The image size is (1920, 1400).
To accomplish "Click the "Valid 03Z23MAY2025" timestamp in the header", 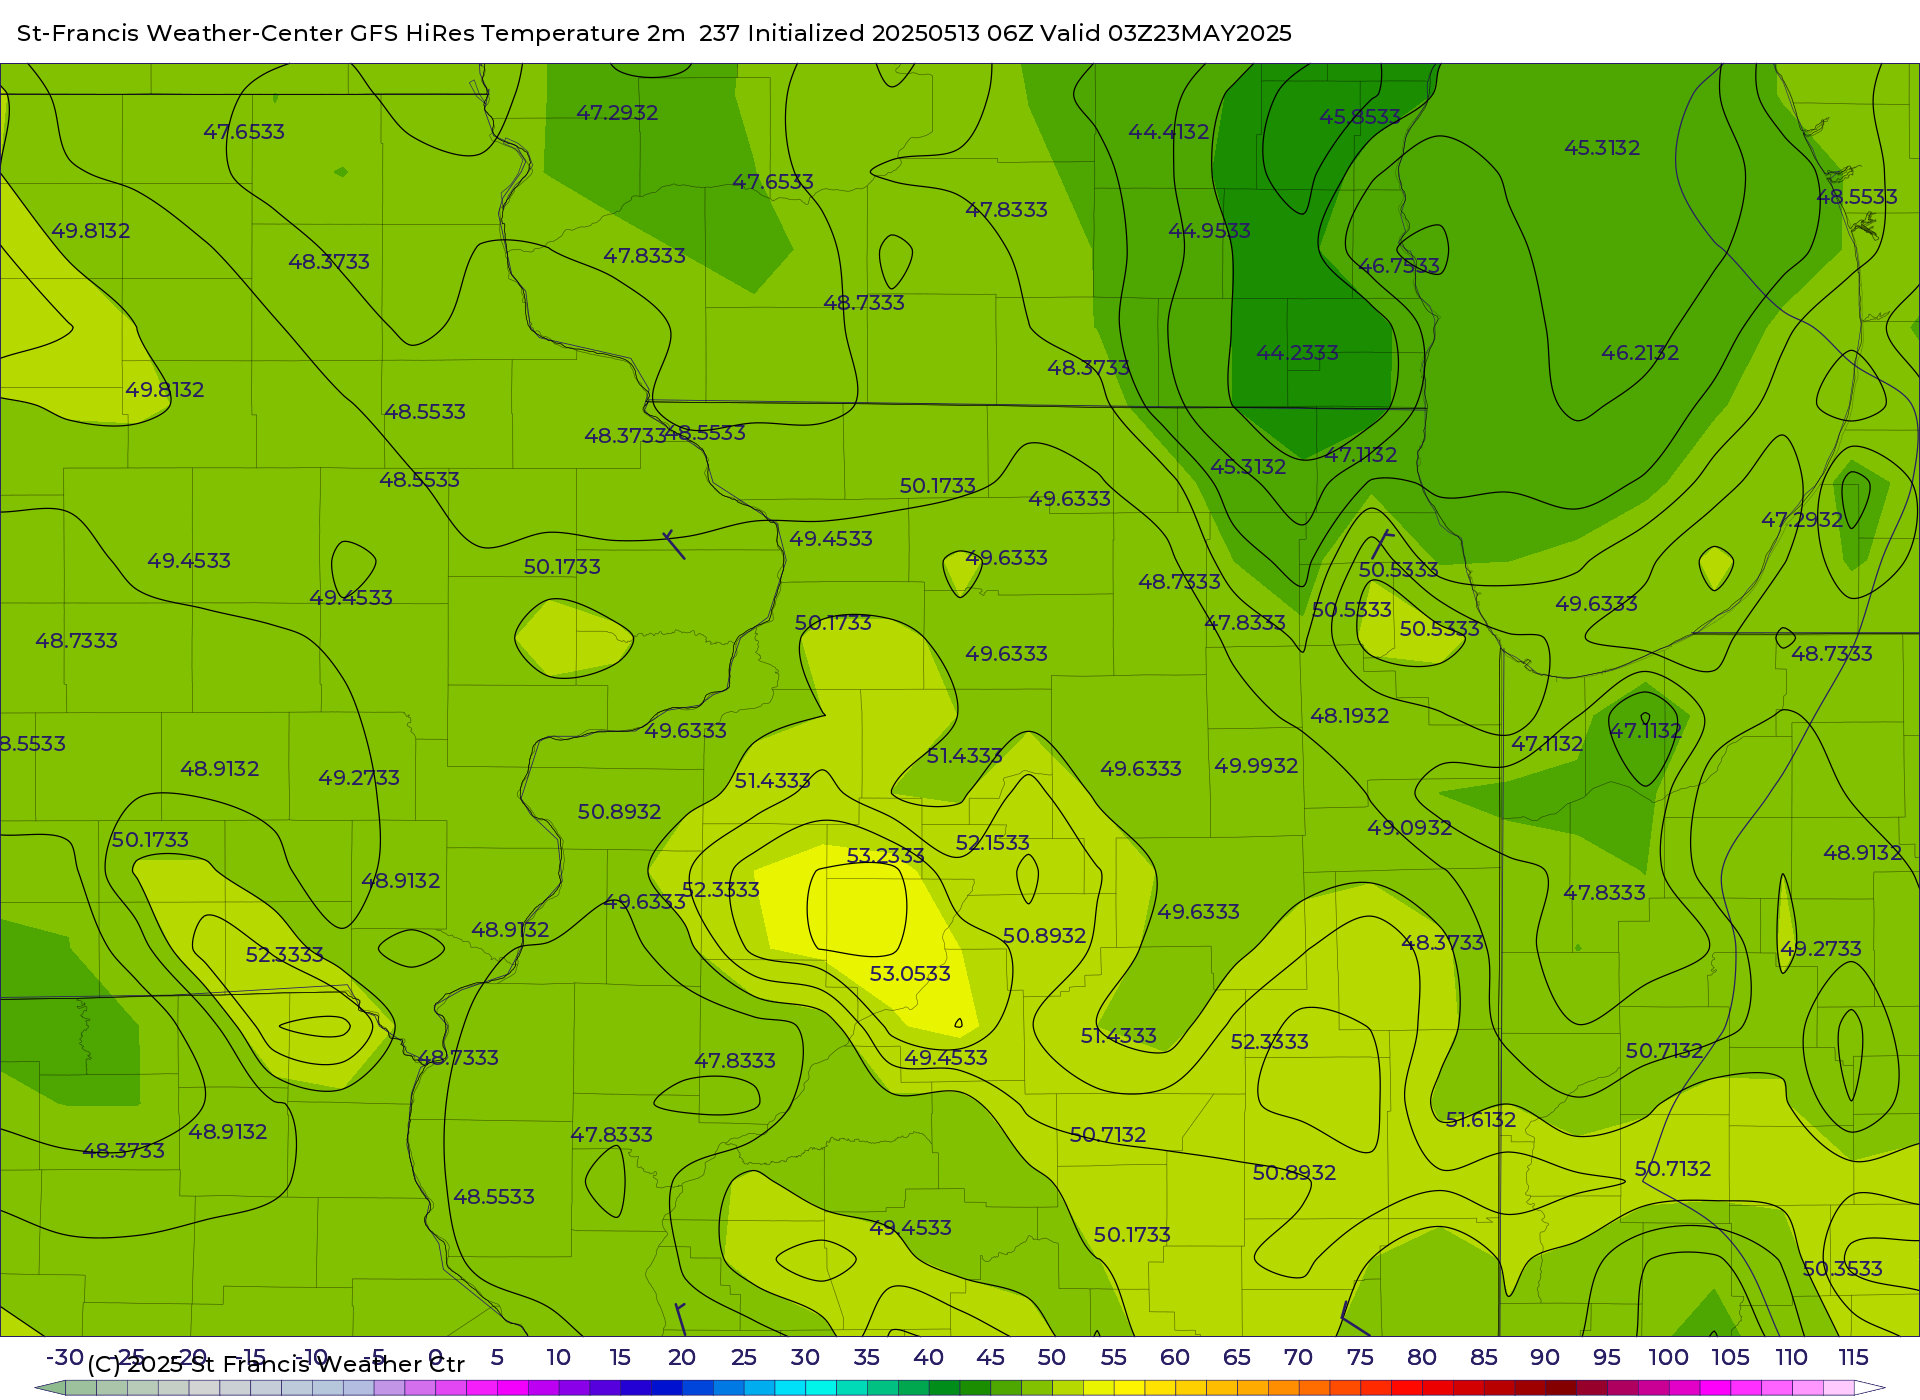I will pos(1166,33).
